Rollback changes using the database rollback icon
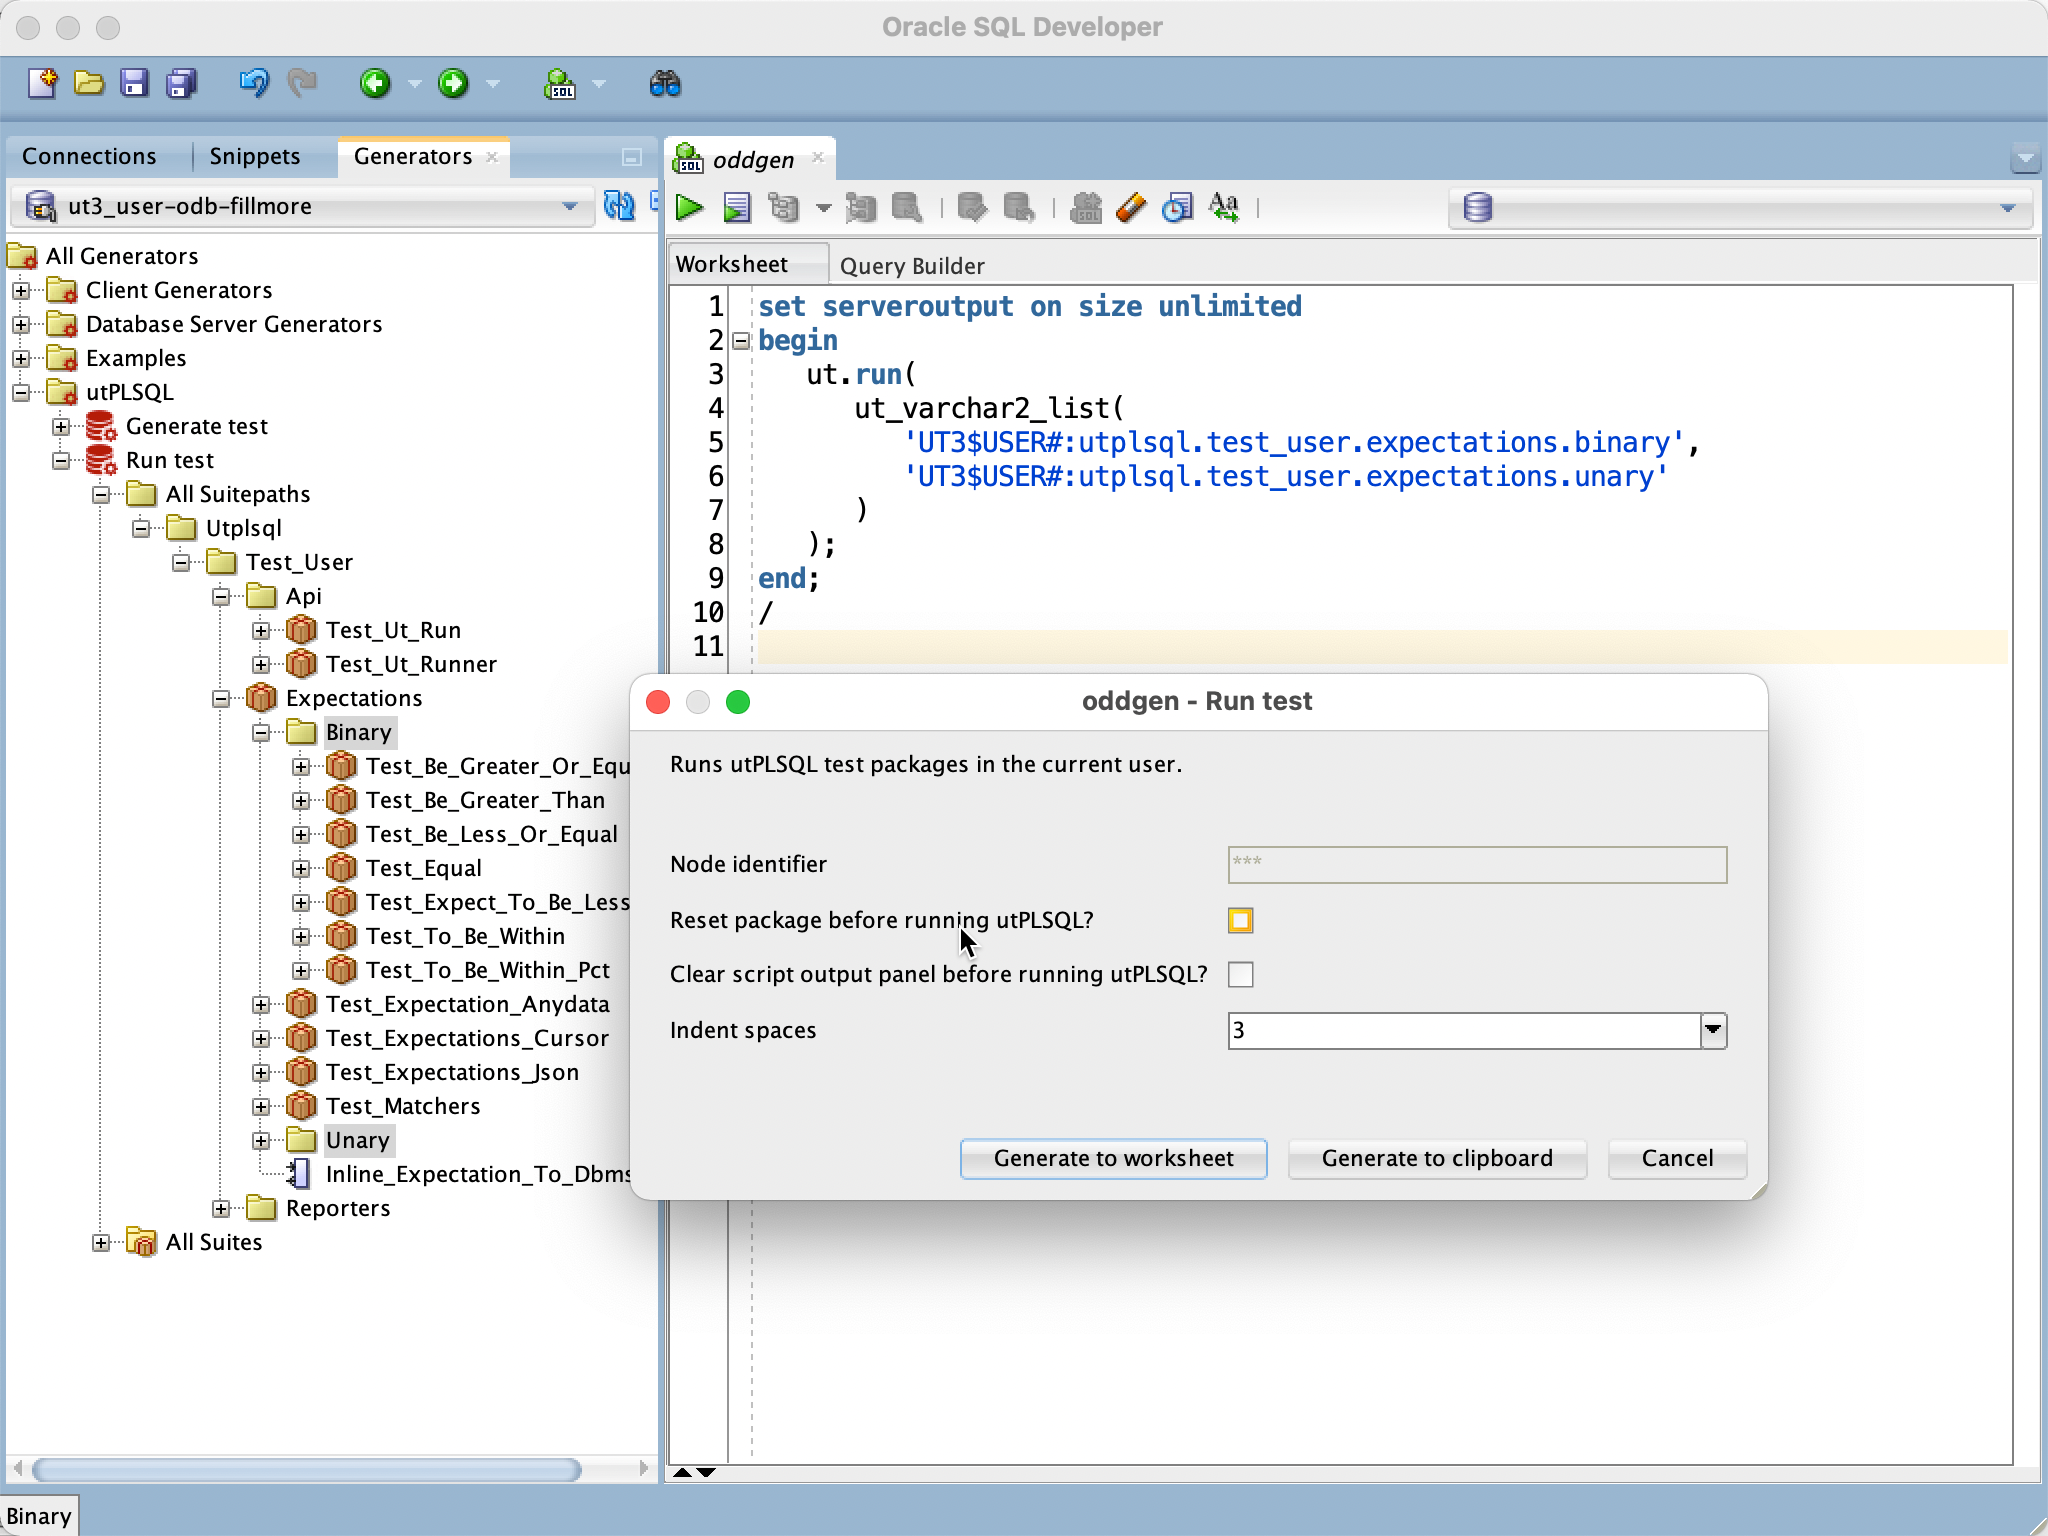 pos(1020,207)
